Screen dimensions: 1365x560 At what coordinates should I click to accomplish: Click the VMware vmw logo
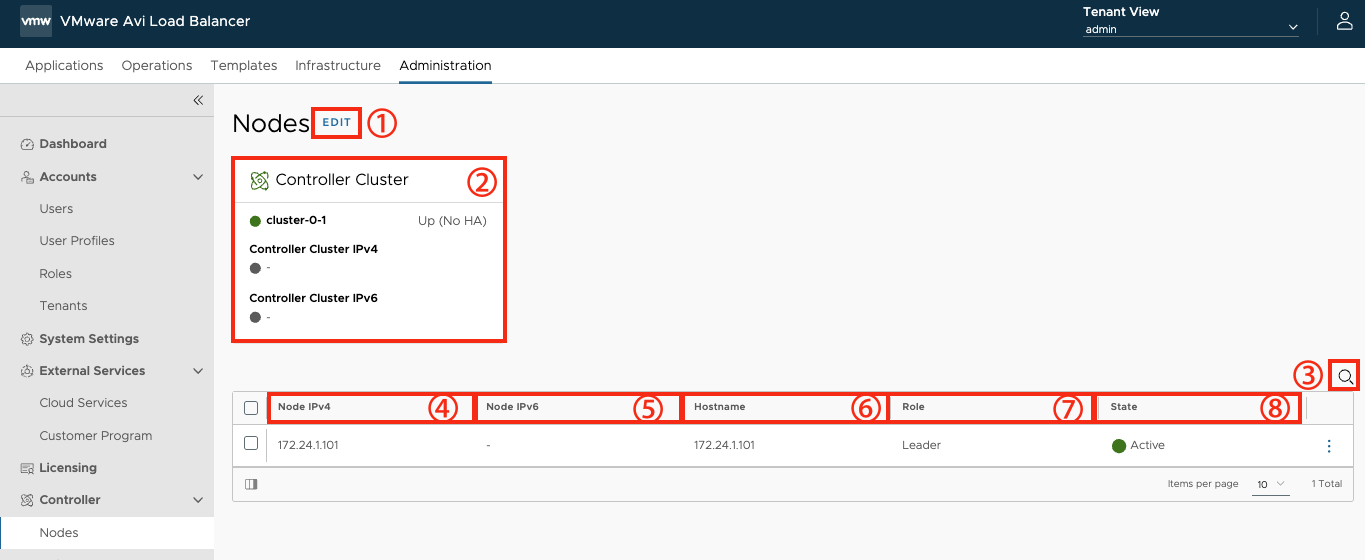click(36, 21)
